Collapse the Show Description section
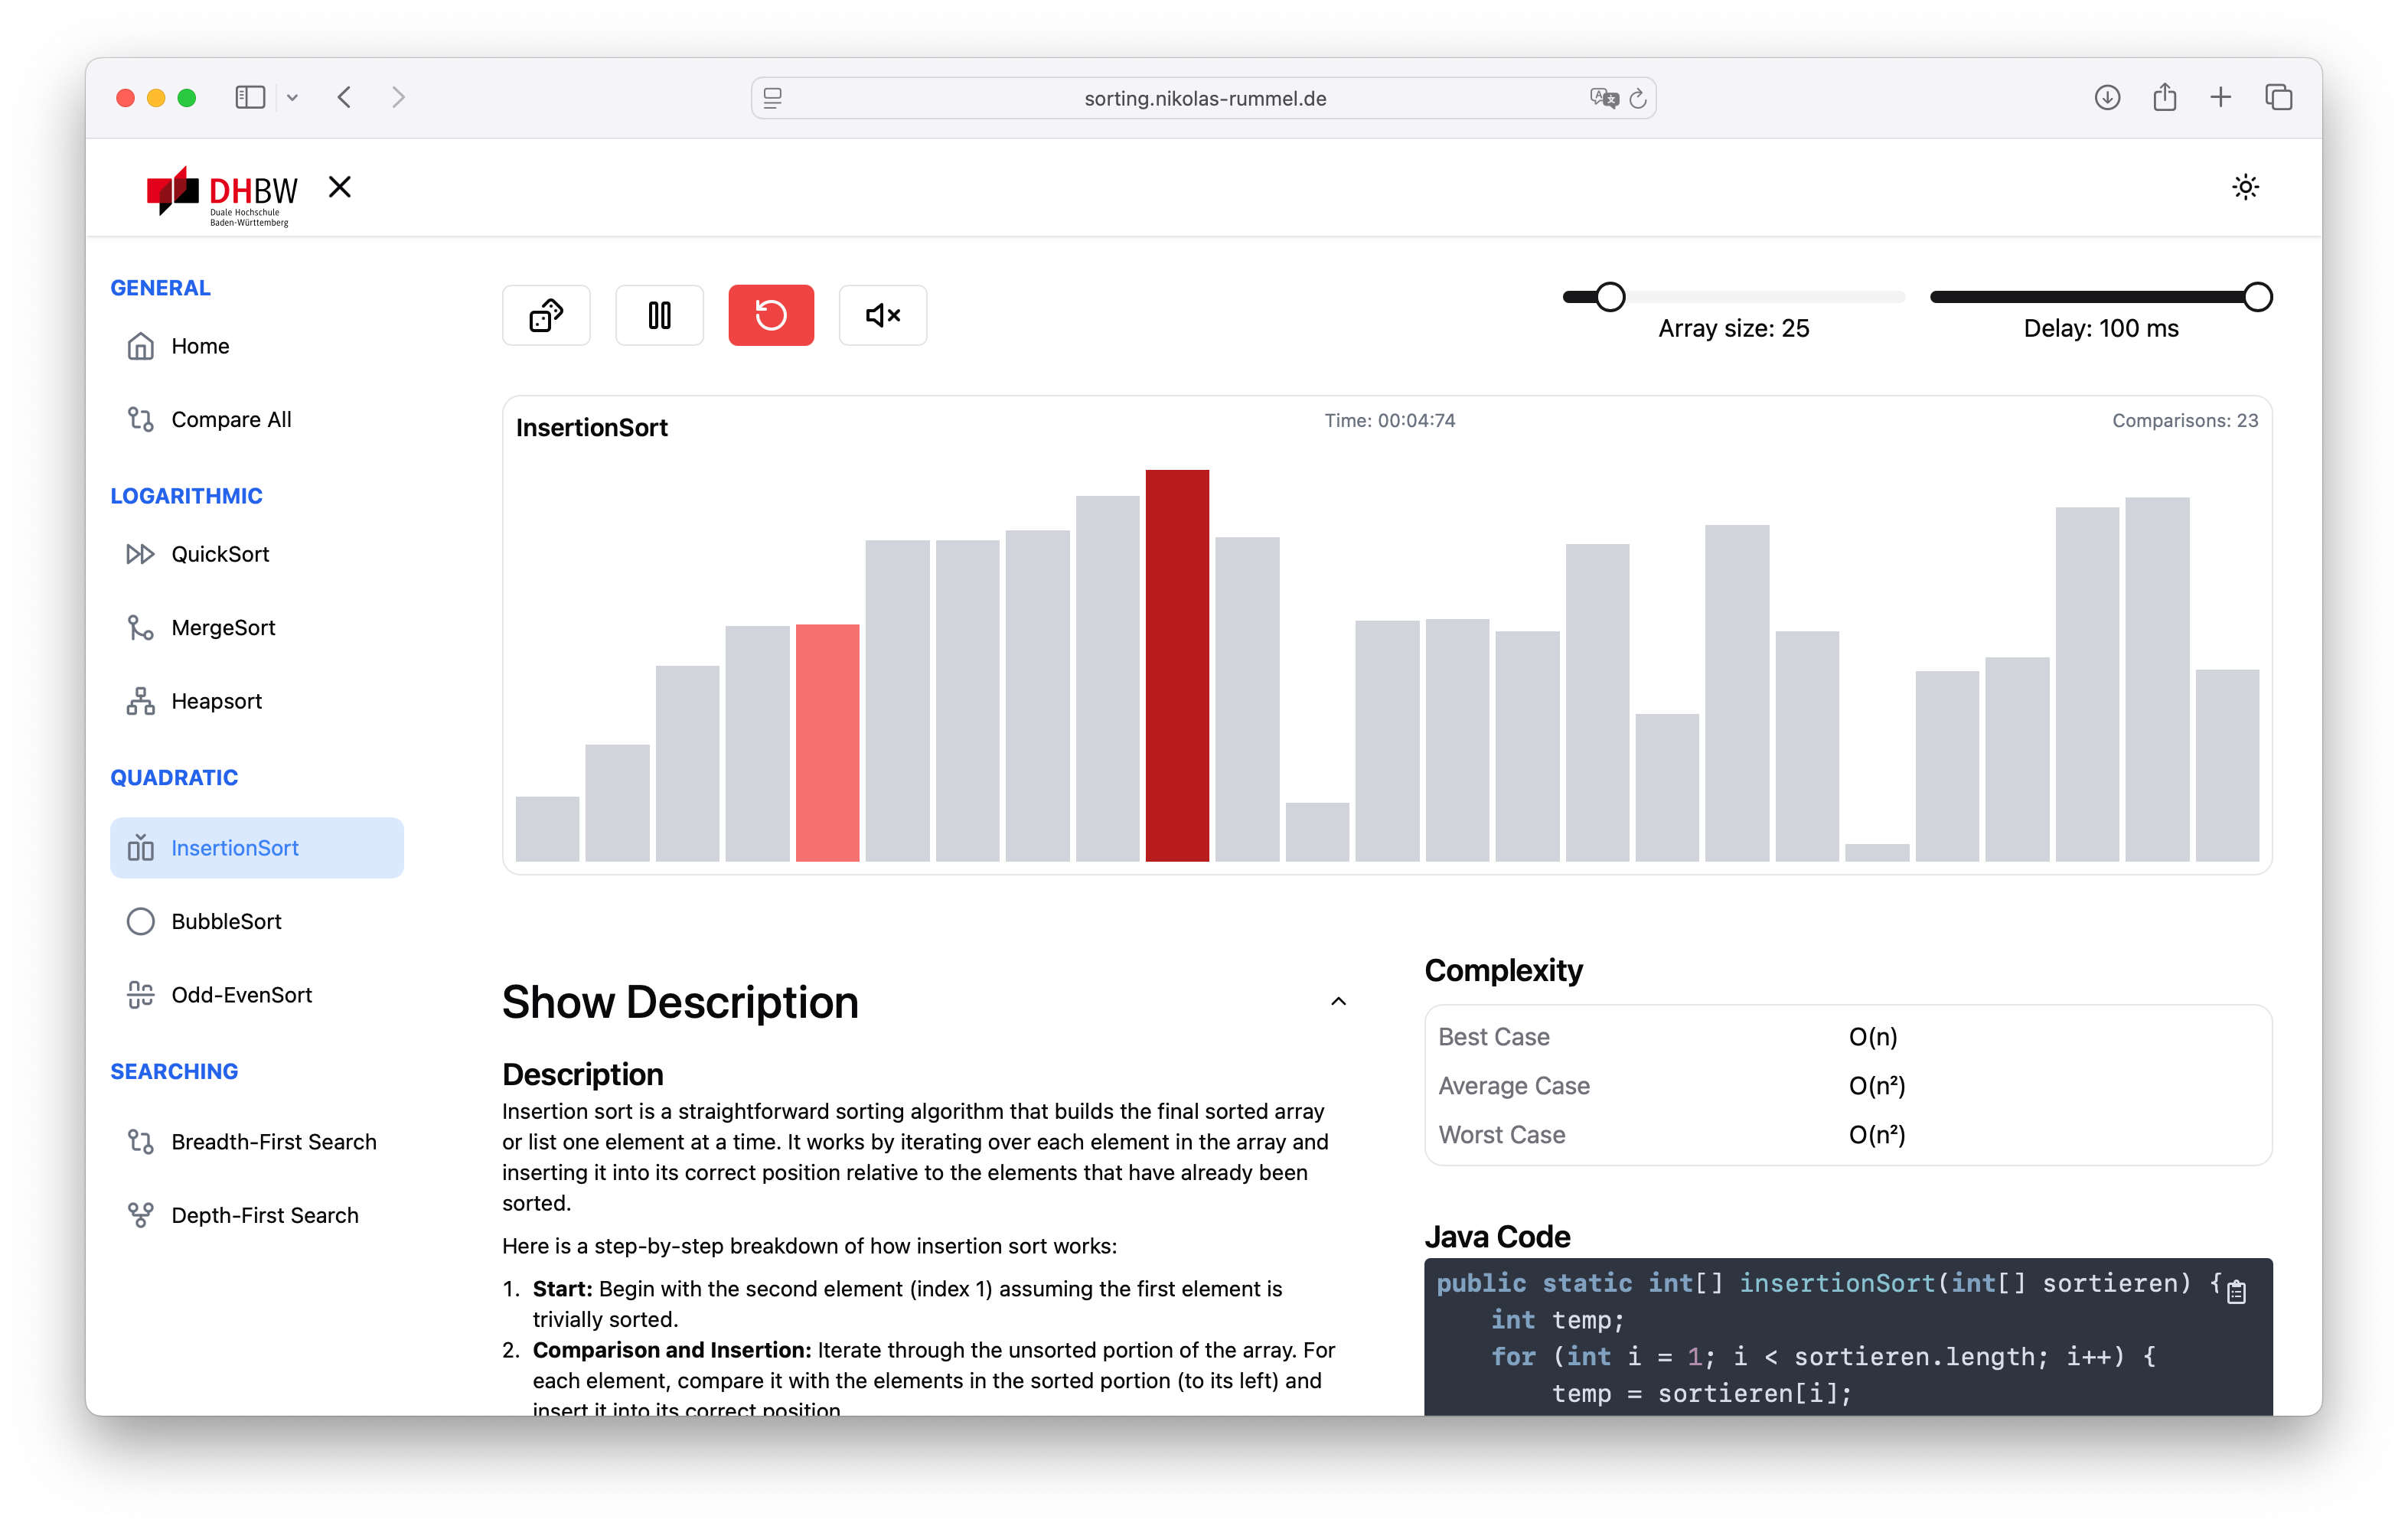This screenshot has height=1529, width=2408. 1338,1001
